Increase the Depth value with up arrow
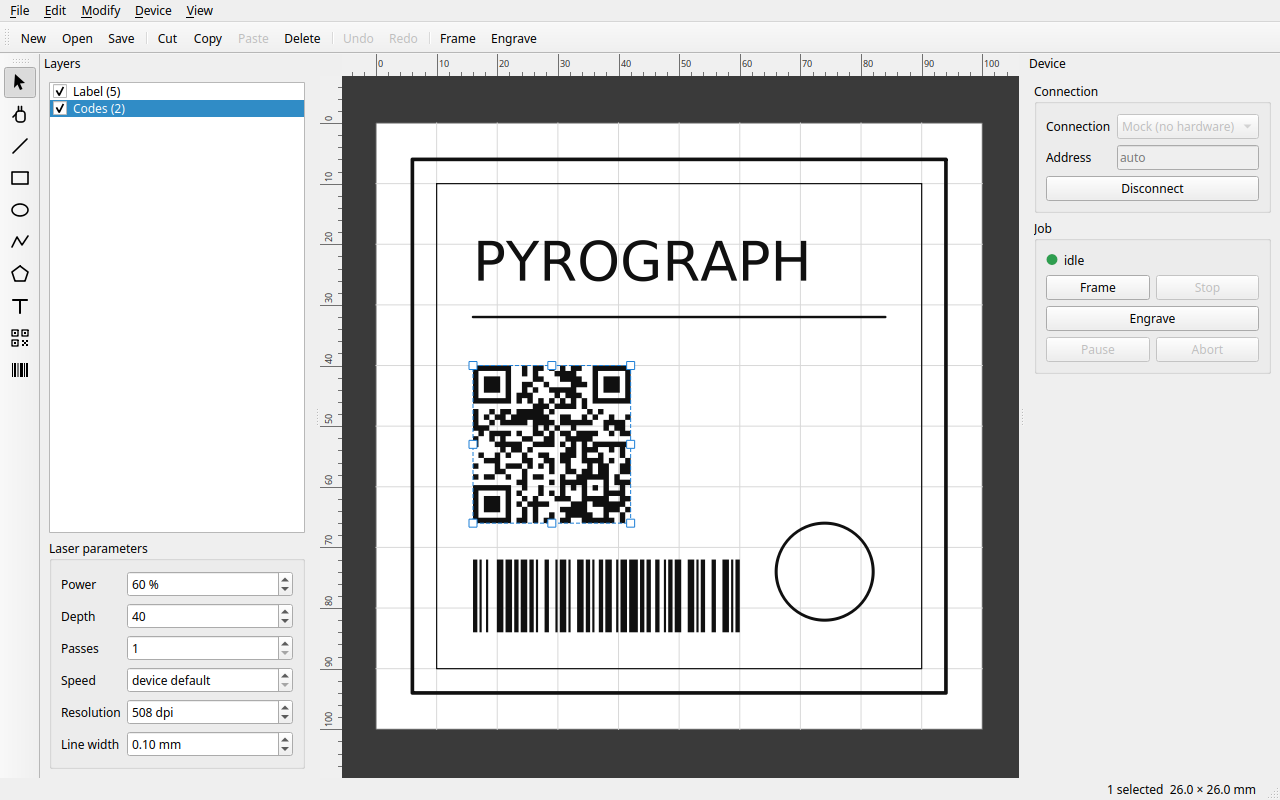This screenshot has height=800, width=1280. [285, 611]
